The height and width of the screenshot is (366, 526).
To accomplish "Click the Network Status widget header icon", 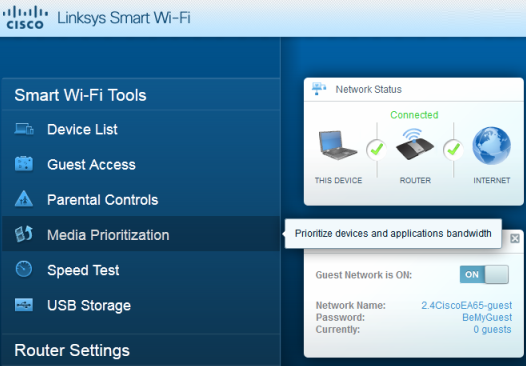I will pos(319,89).
